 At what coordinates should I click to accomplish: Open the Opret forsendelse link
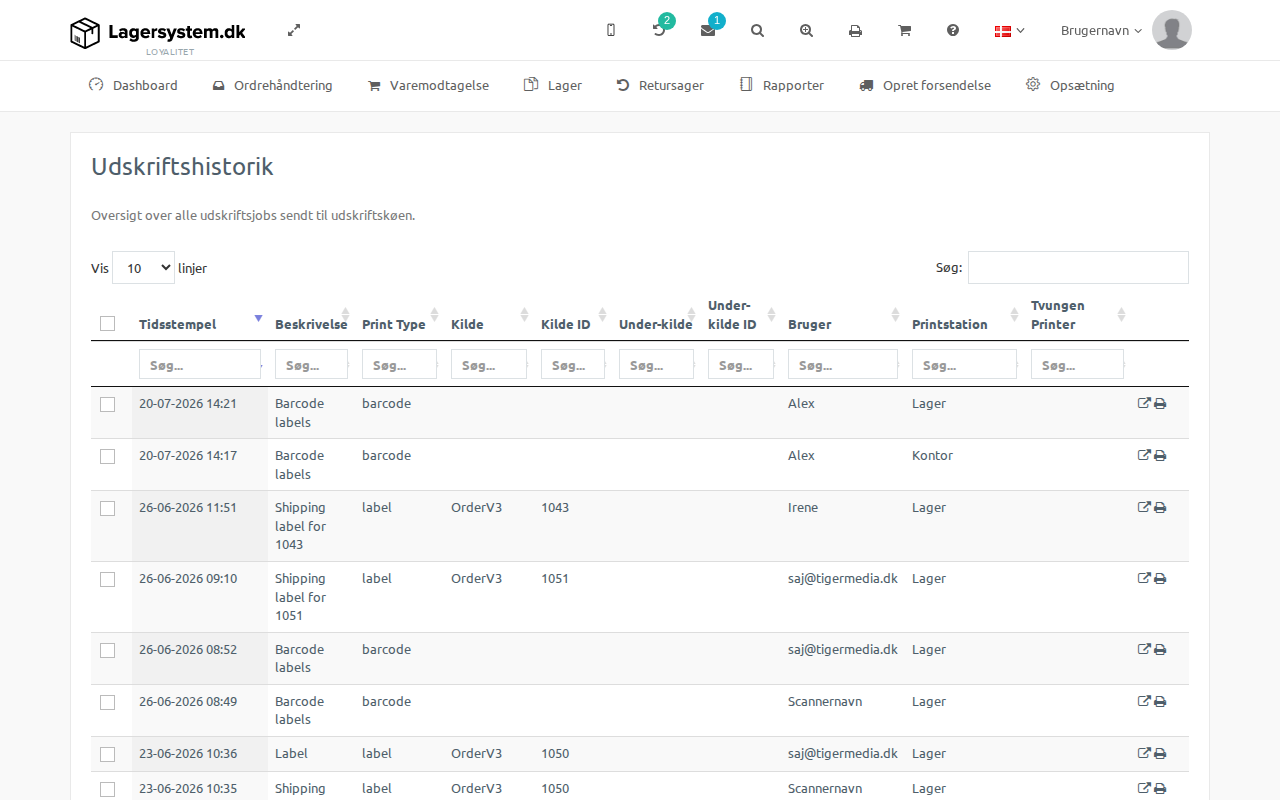[x=925, y=86]
